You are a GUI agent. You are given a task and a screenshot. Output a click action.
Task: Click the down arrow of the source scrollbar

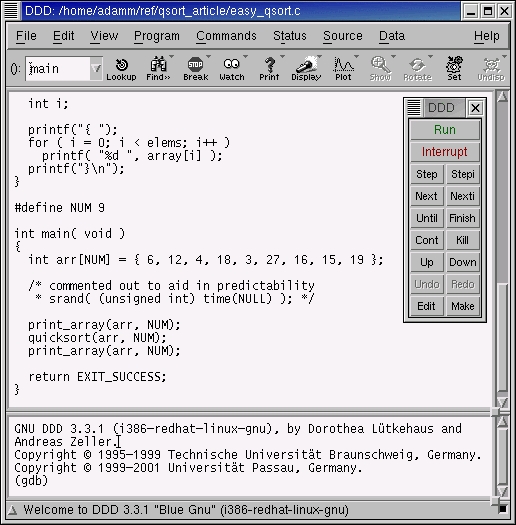(x=502, y=401)
